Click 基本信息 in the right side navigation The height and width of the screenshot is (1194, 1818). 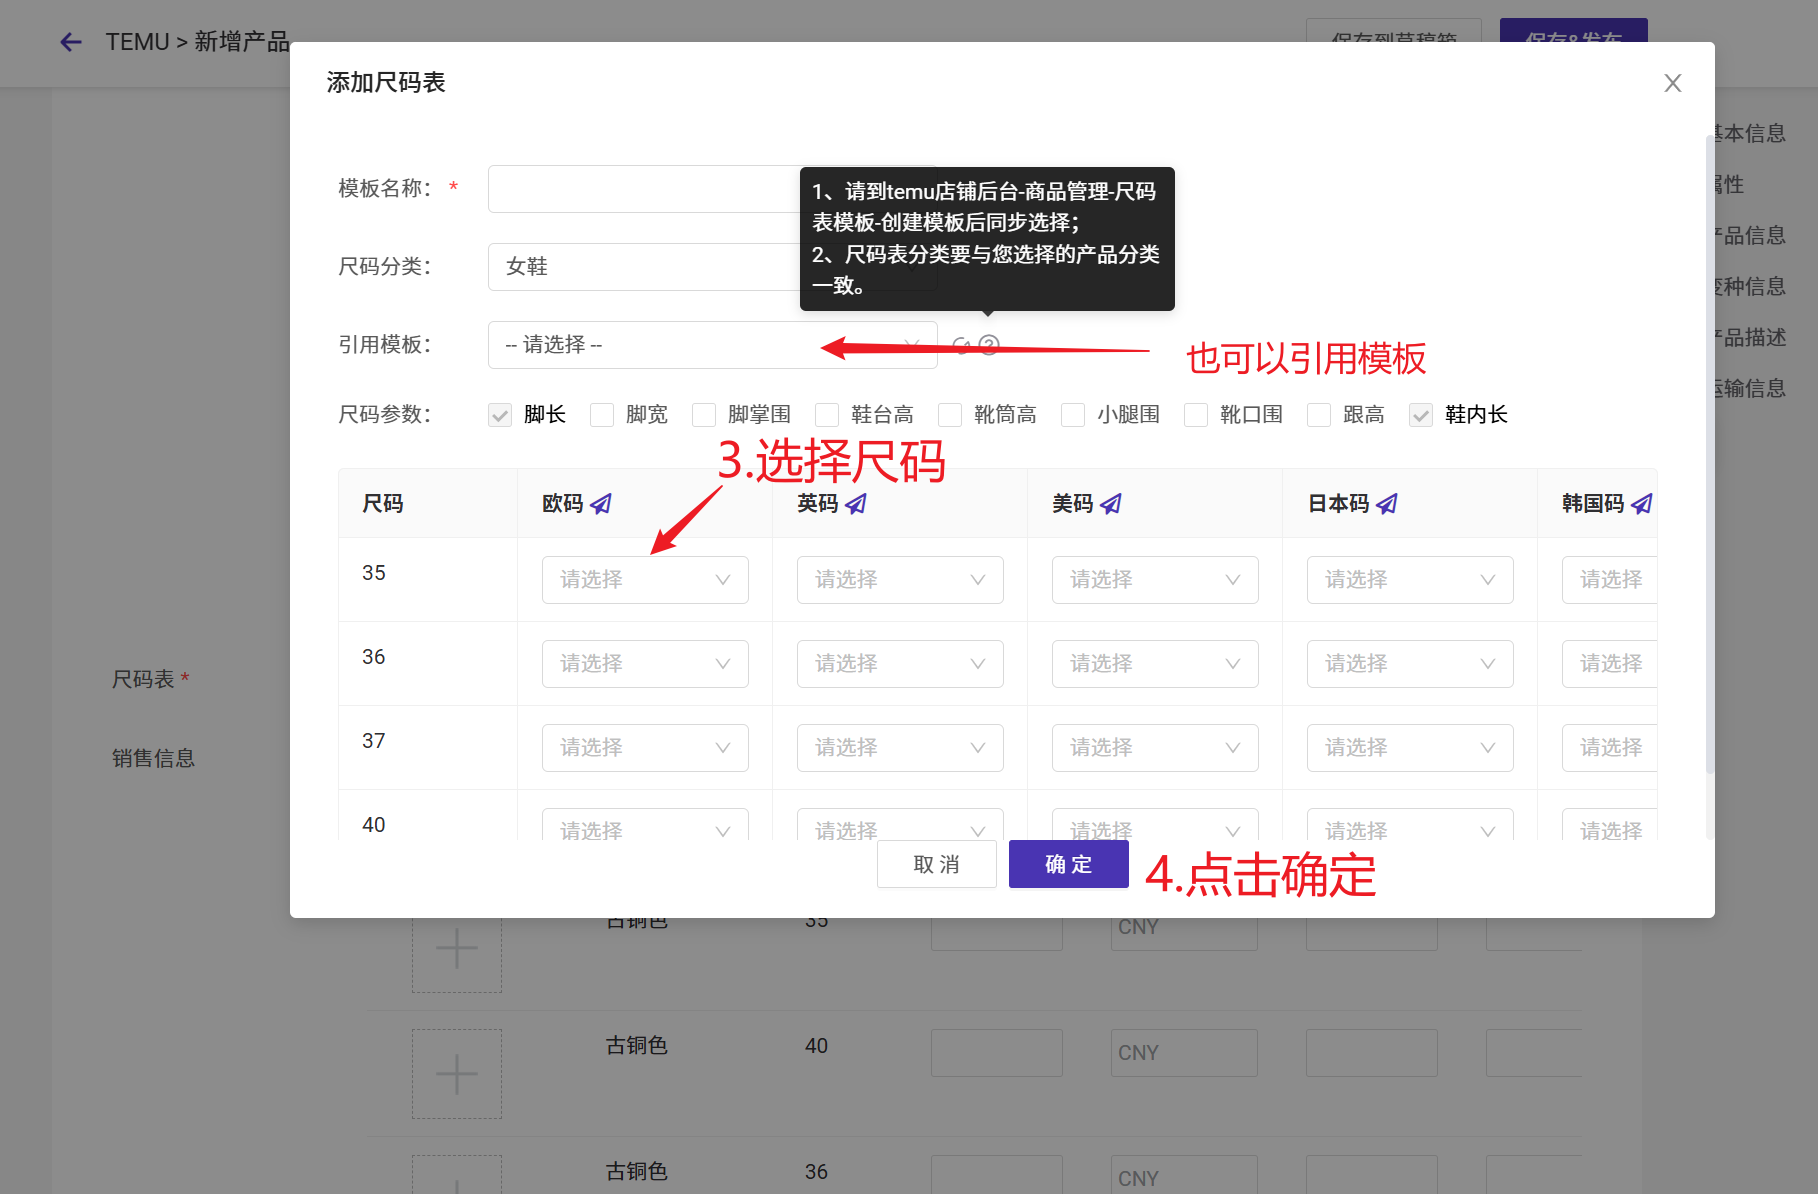coord(1751,133)
